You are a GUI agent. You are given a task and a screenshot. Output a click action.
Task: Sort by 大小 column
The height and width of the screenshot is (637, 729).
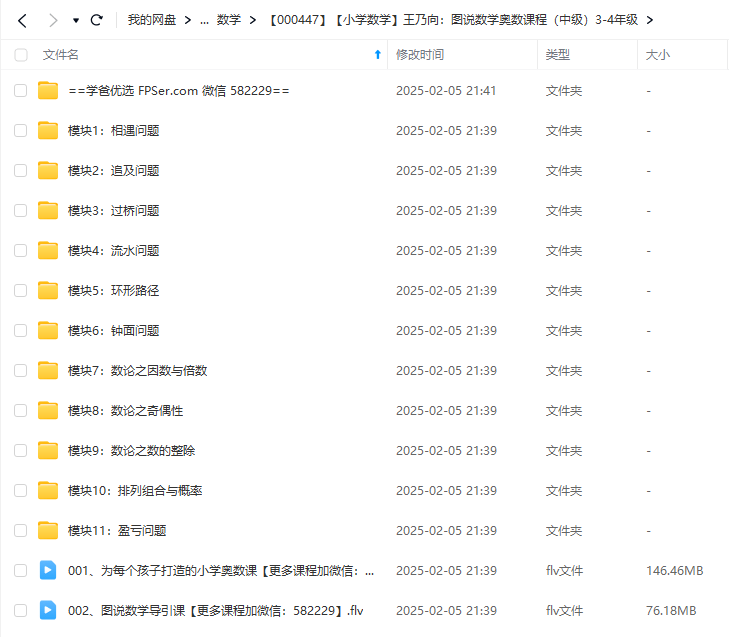pos(658,55)
